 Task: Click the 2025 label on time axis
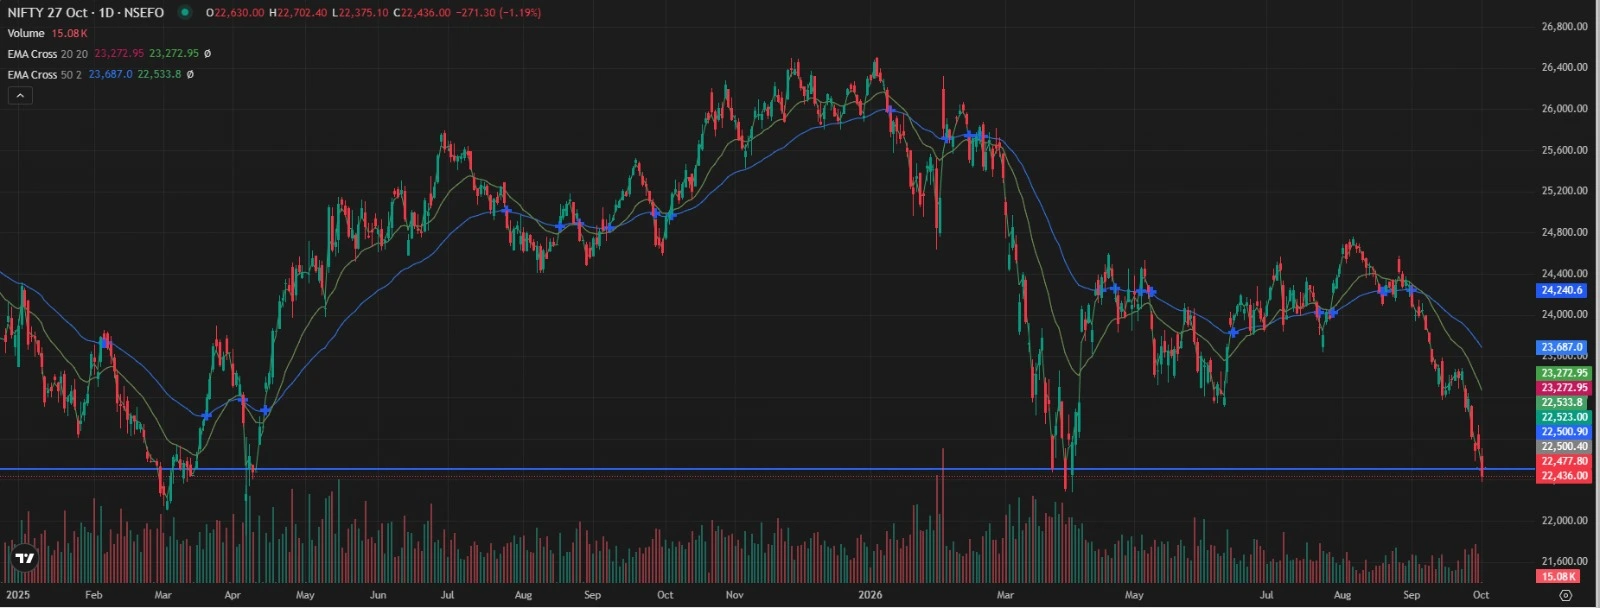tap(18, 595)
